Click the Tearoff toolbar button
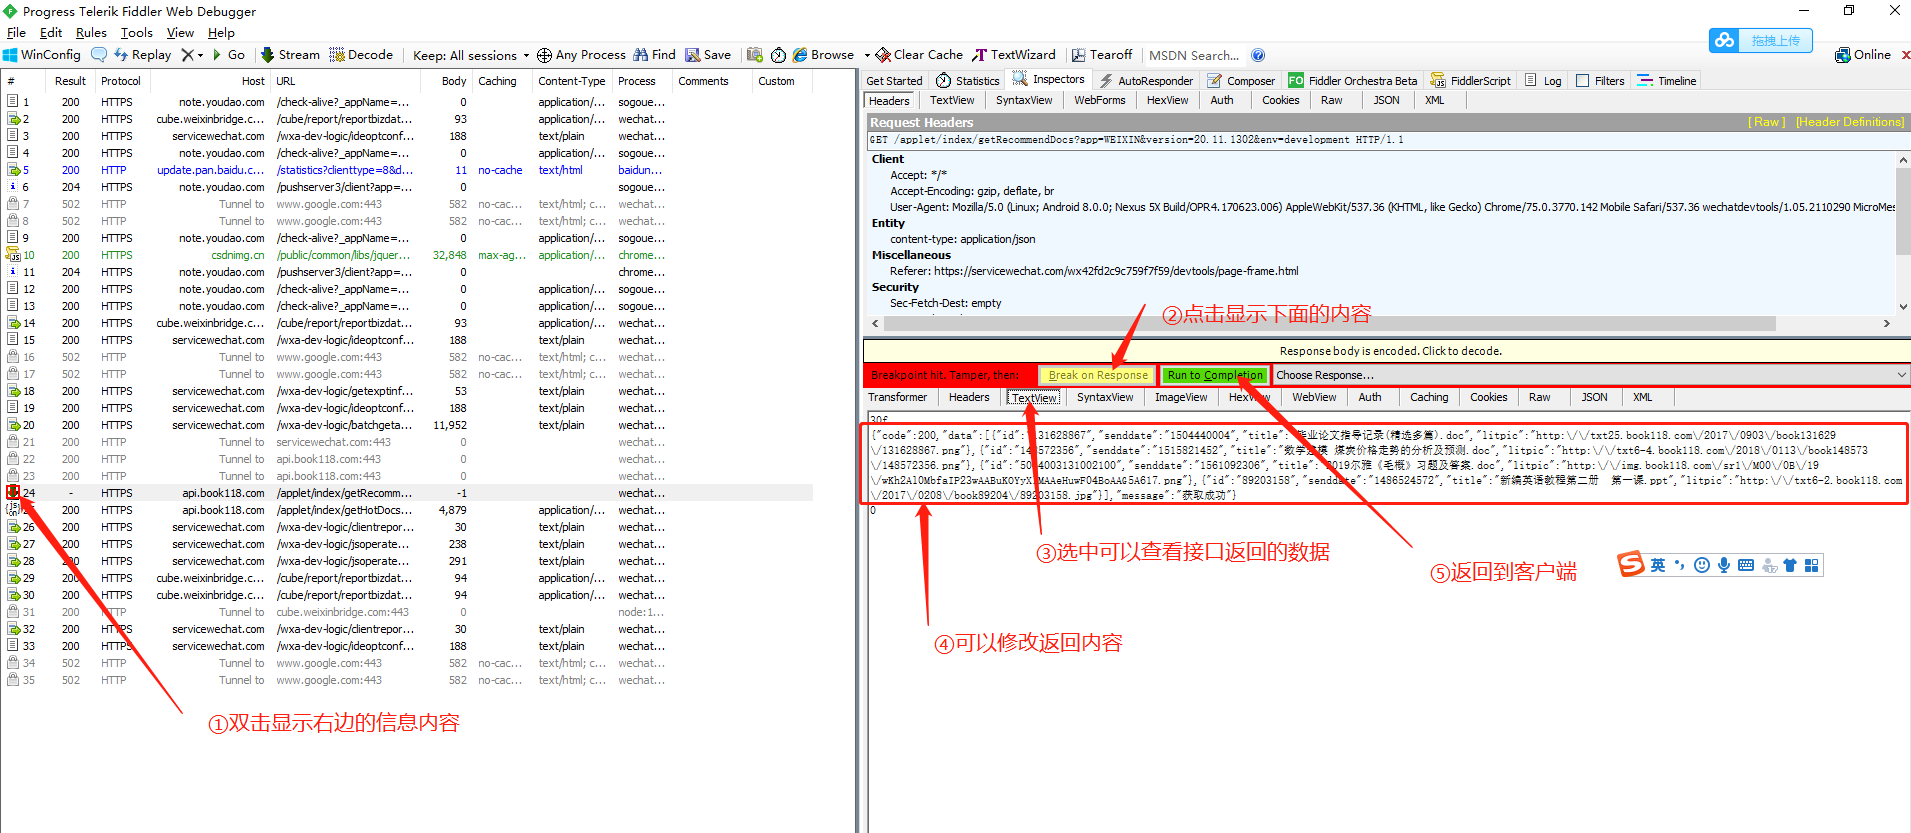Image resolution: width=1911 pixels, height=833 pixels. pyautogui.click(x=1102, y=55)
